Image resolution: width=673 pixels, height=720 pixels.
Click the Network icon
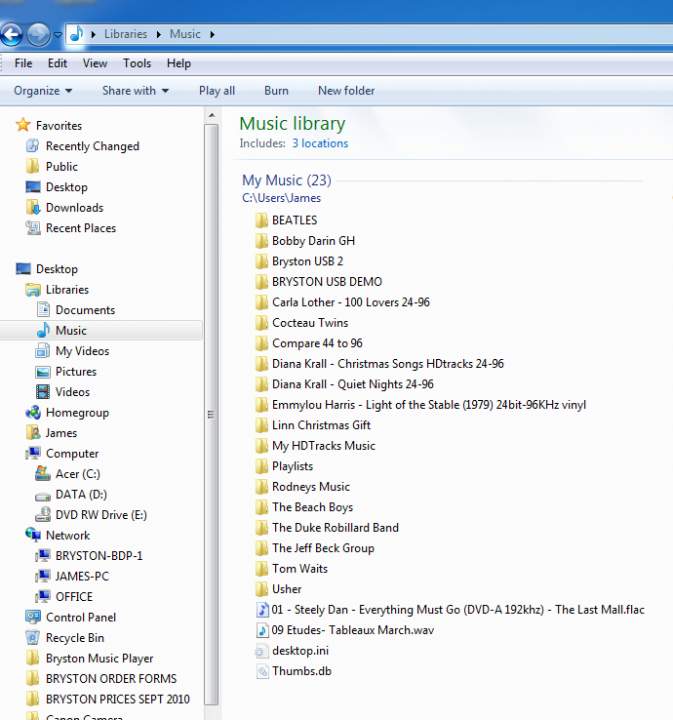(x=33, y=534)
